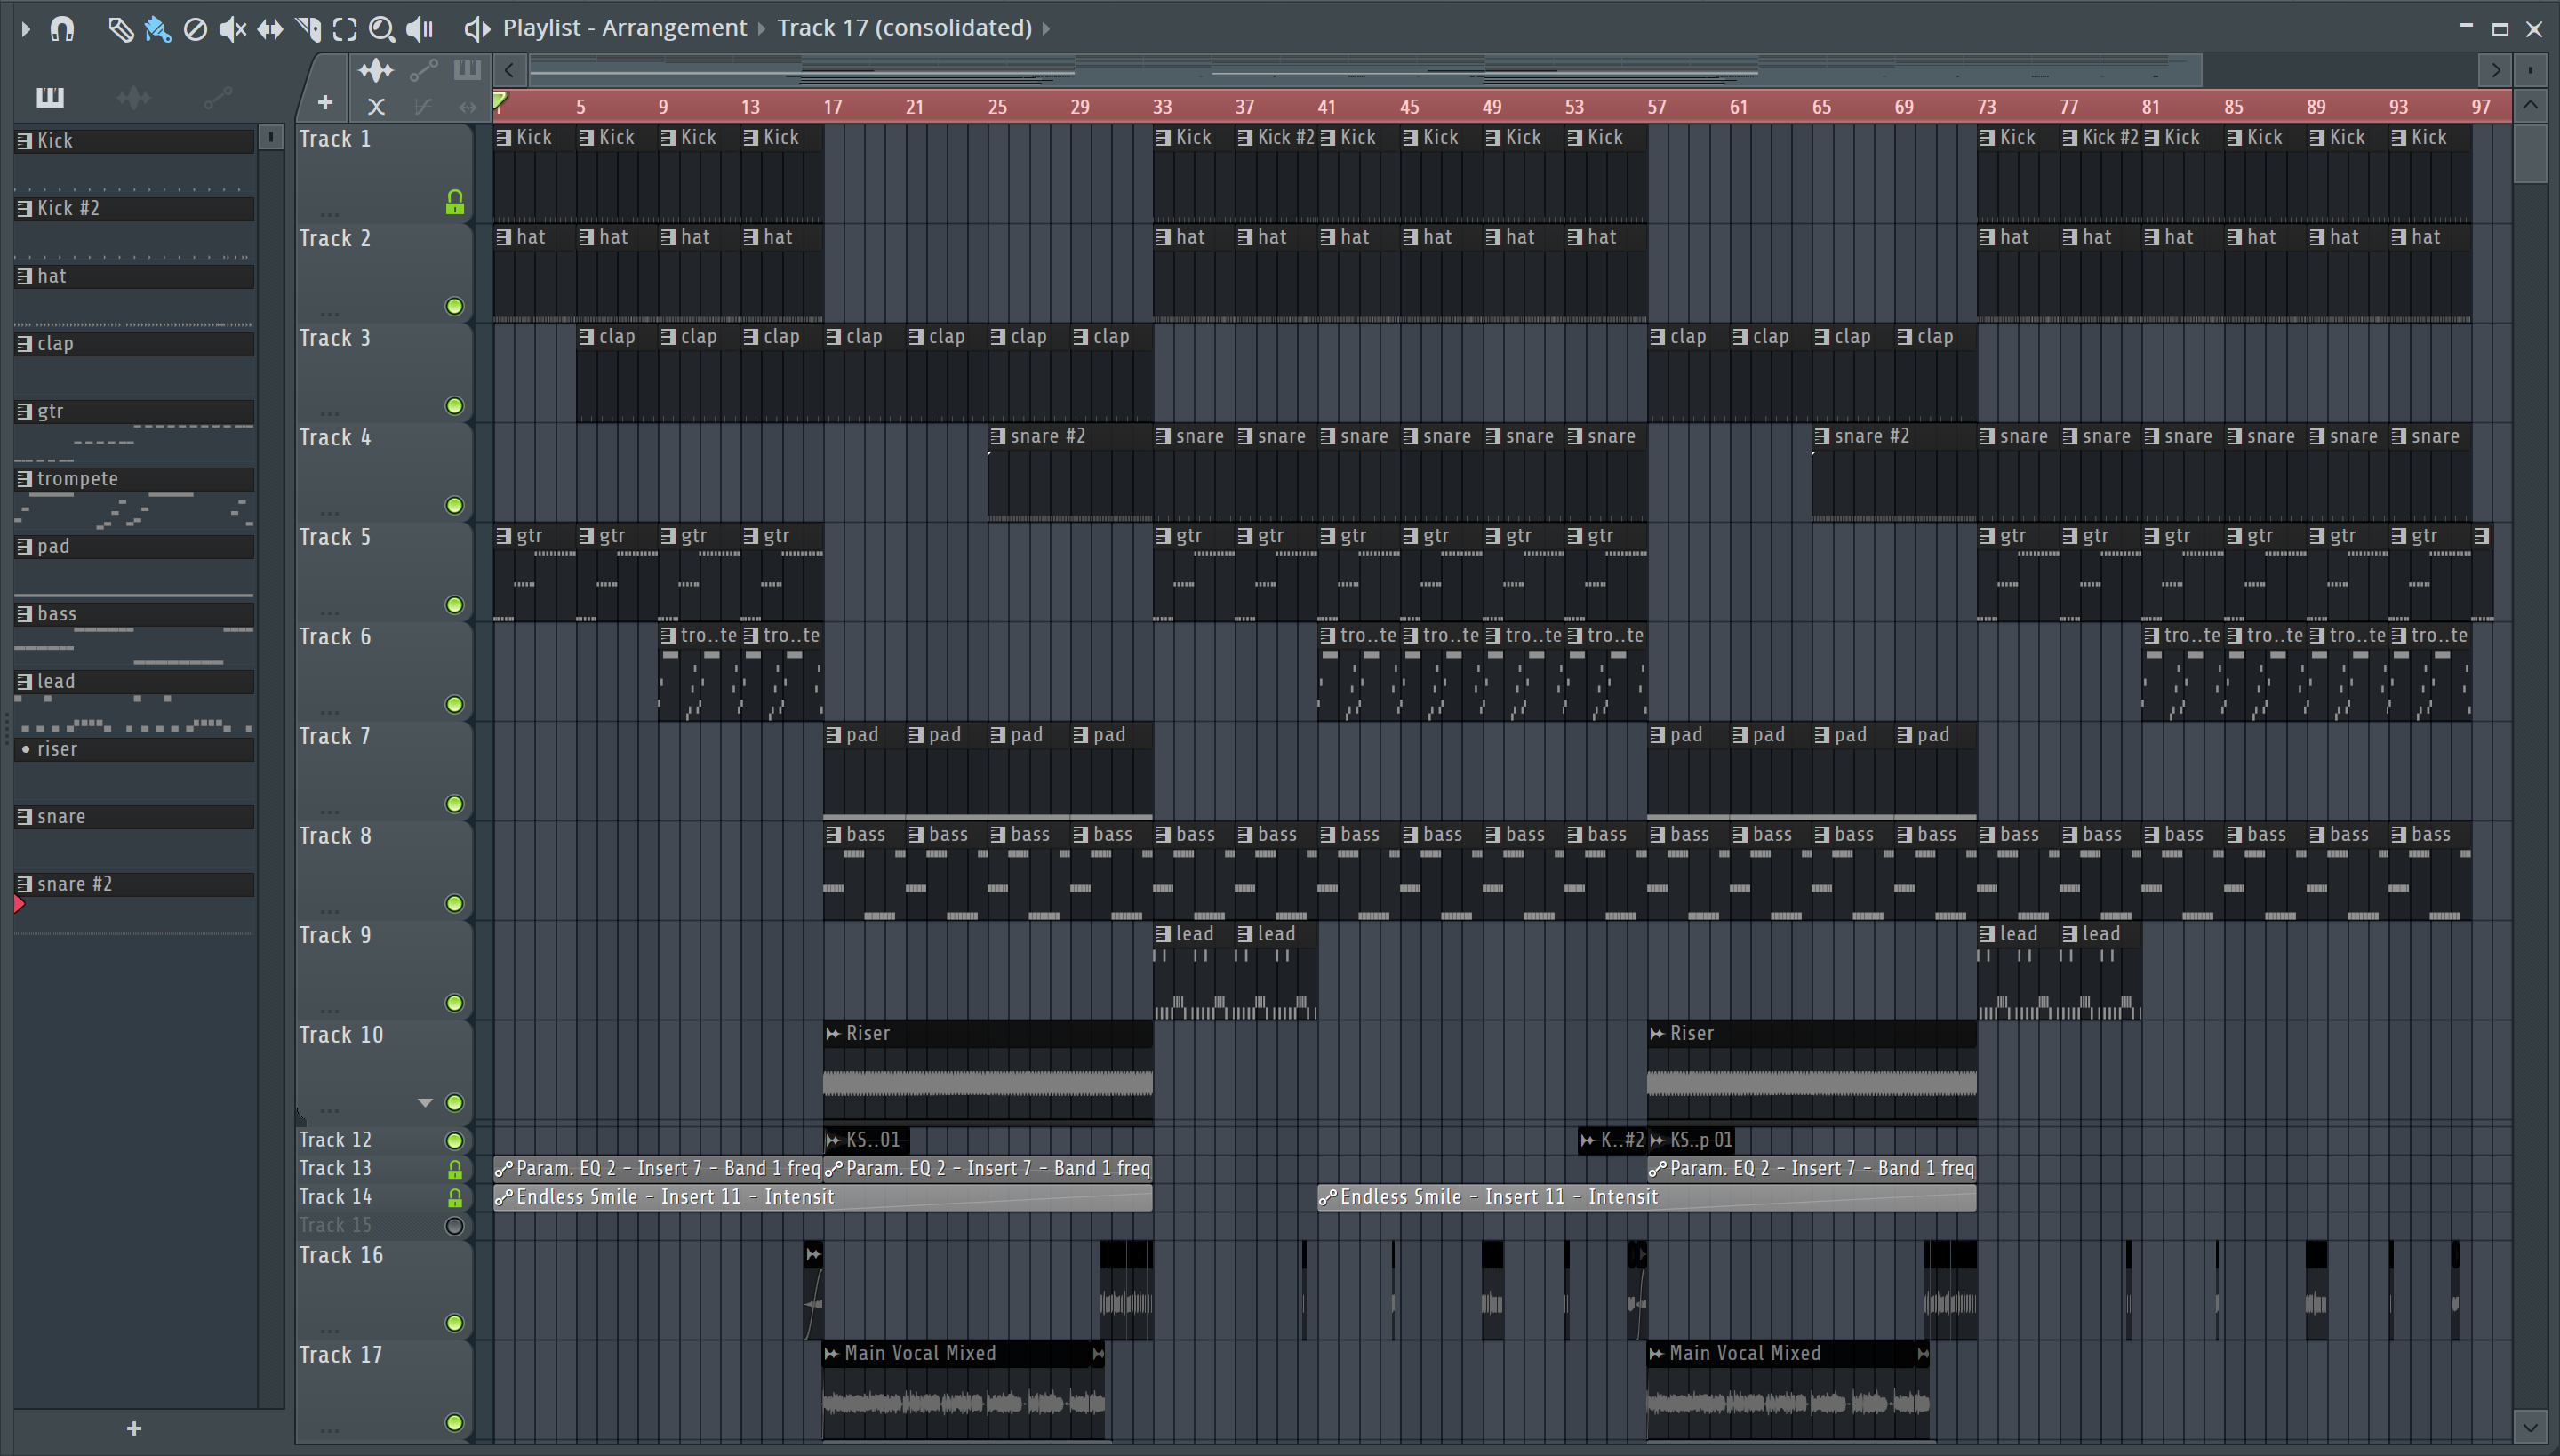Select the snare #2 pattern in the picker

(134, 884)
